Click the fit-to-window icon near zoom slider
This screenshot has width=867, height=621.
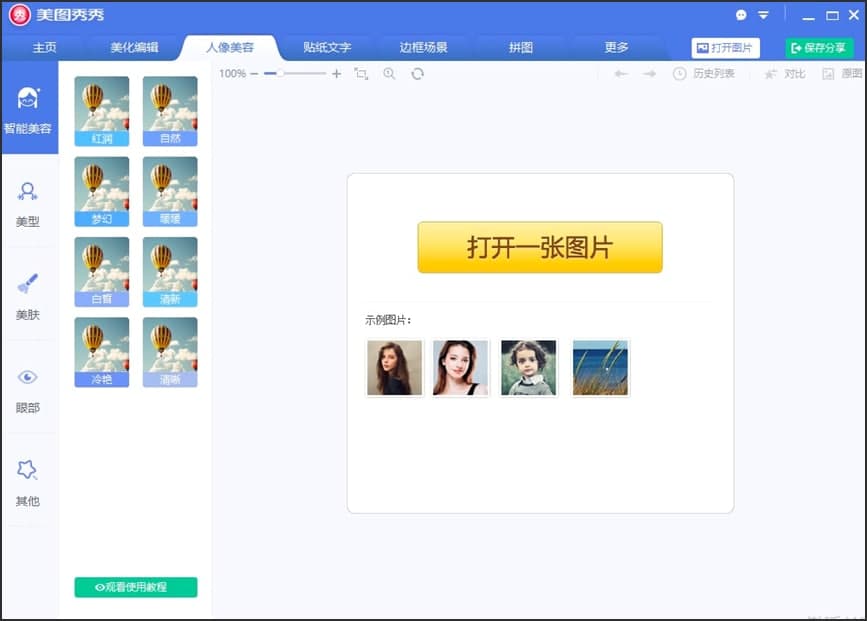[x=361, y=73]
